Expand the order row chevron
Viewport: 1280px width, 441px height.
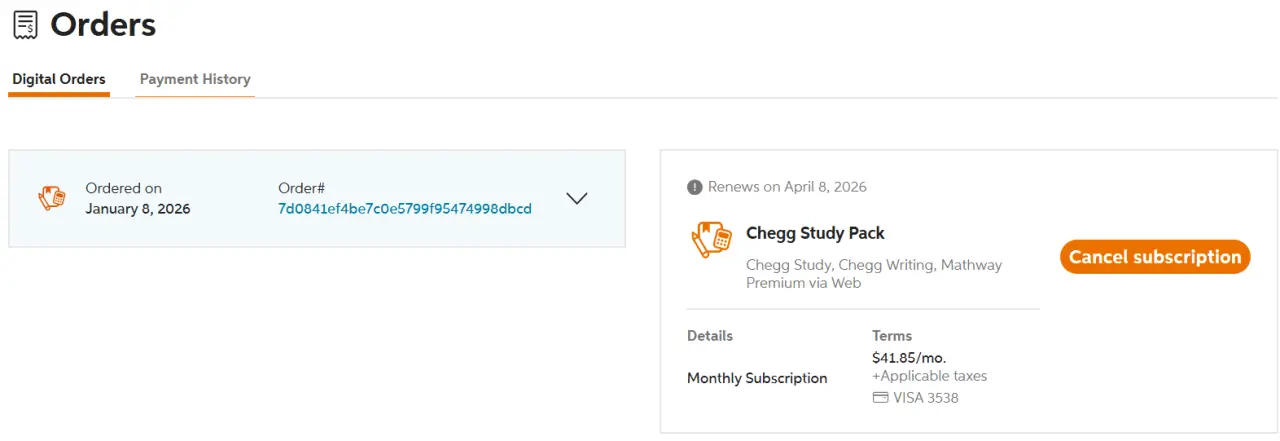point(577,198)
